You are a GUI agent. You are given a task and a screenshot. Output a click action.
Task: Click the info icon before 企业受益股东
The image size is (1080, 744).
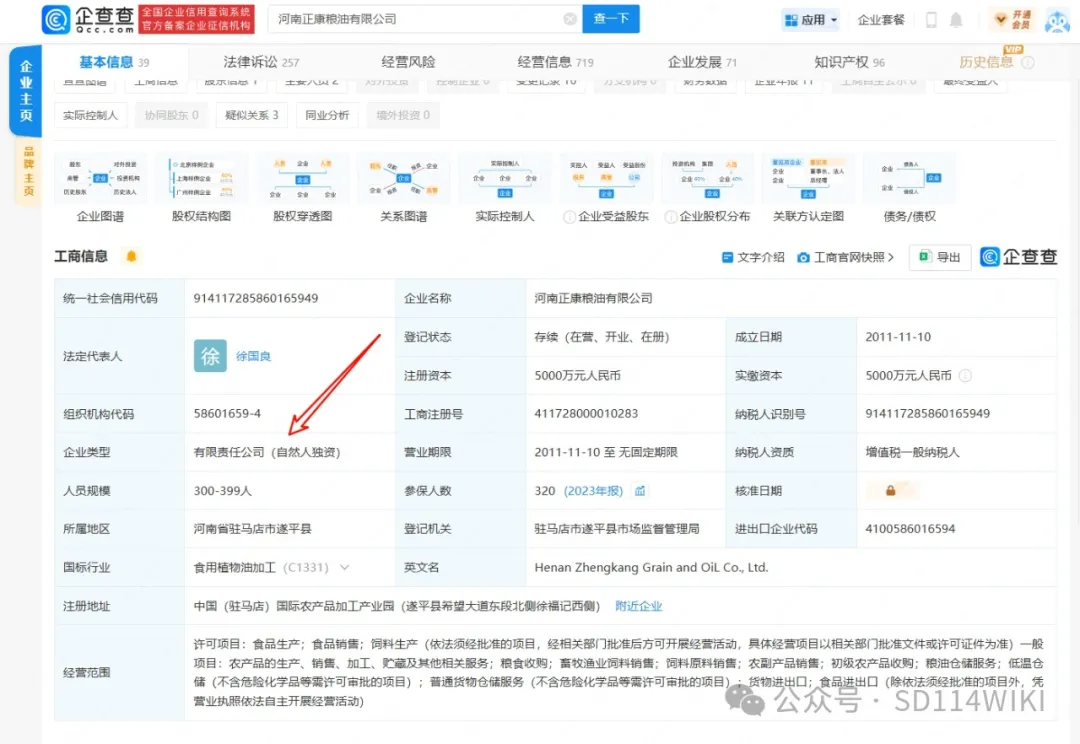click(x=569, y=217)
